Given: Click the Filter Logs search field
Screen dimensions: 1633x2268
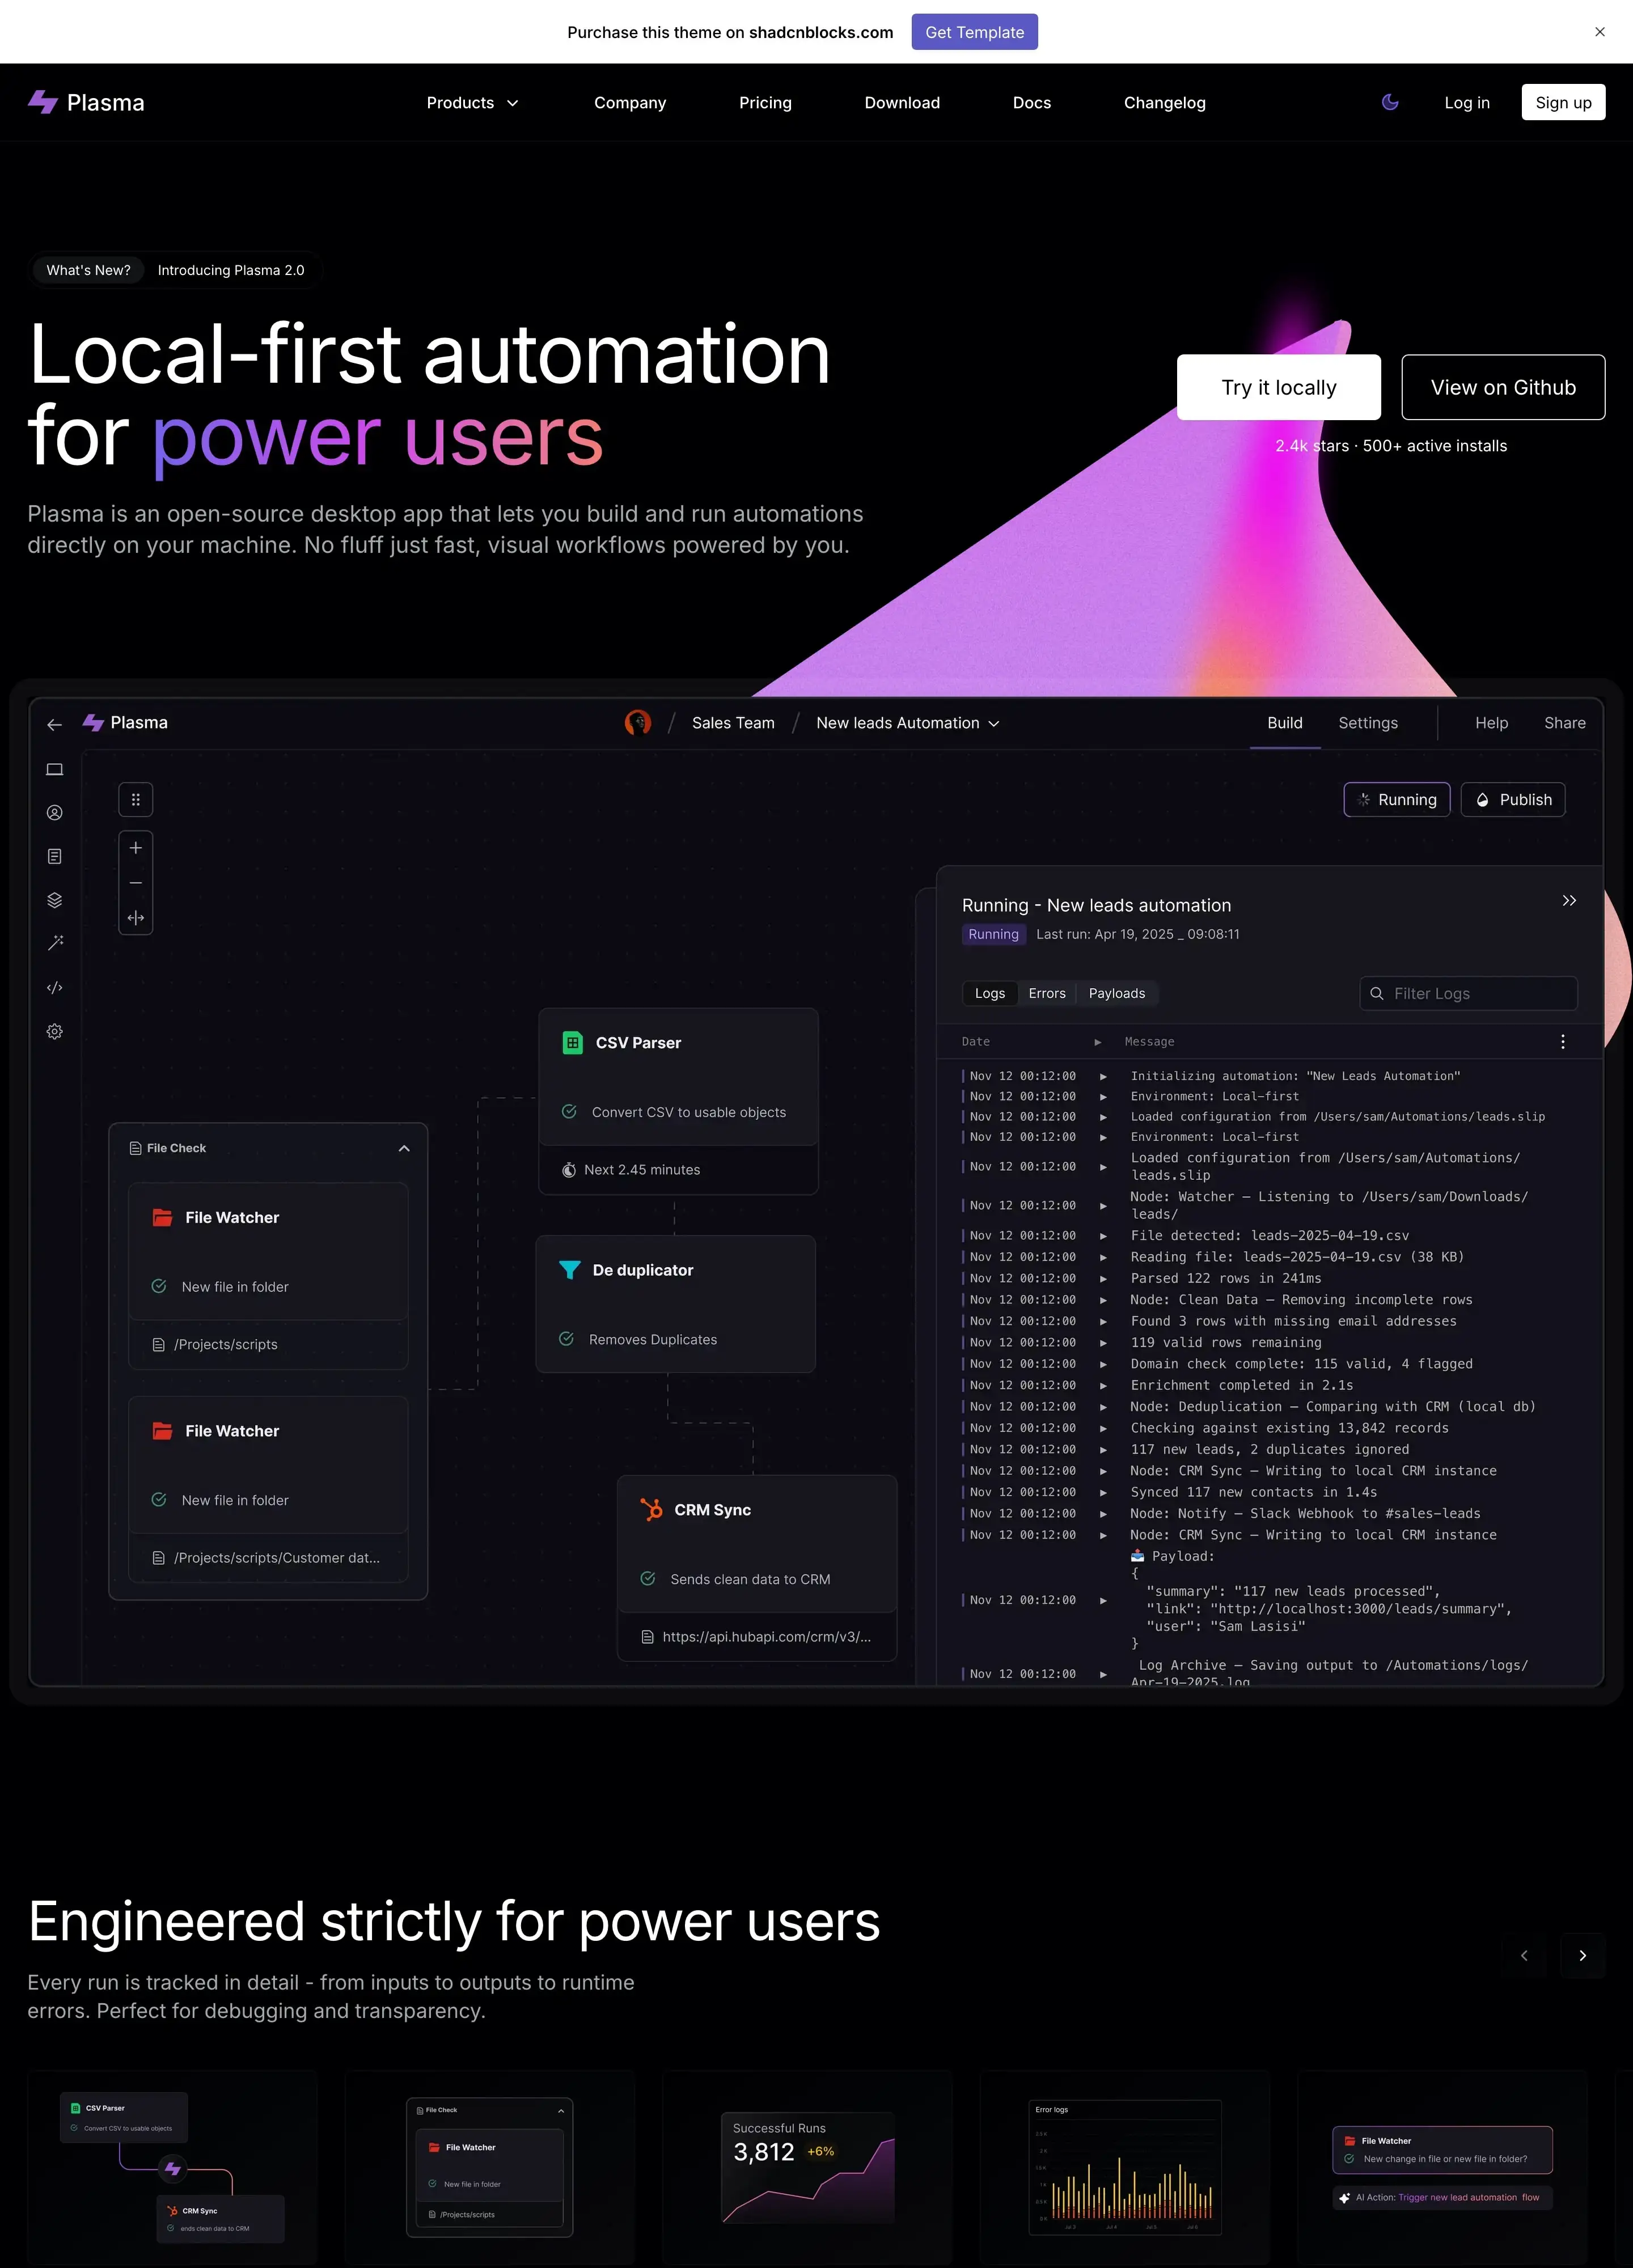Looking at the screenshot, I should click(x=1468, y=993).
